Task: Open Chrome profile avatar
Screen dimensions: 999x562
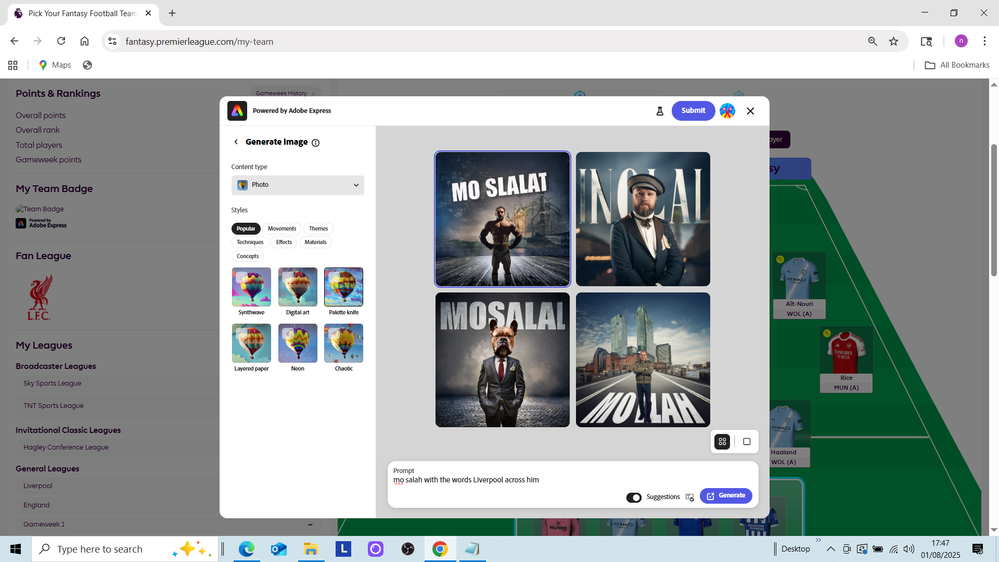Action: pyautogui.click(x=961, y=41)
